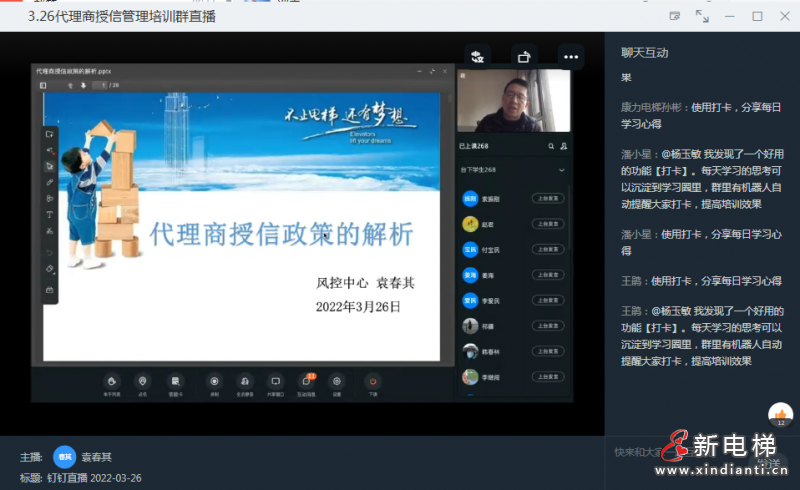The image size is (800, 490).
Task: Open interactive messages with the notification badge
Action: point(306,381)
